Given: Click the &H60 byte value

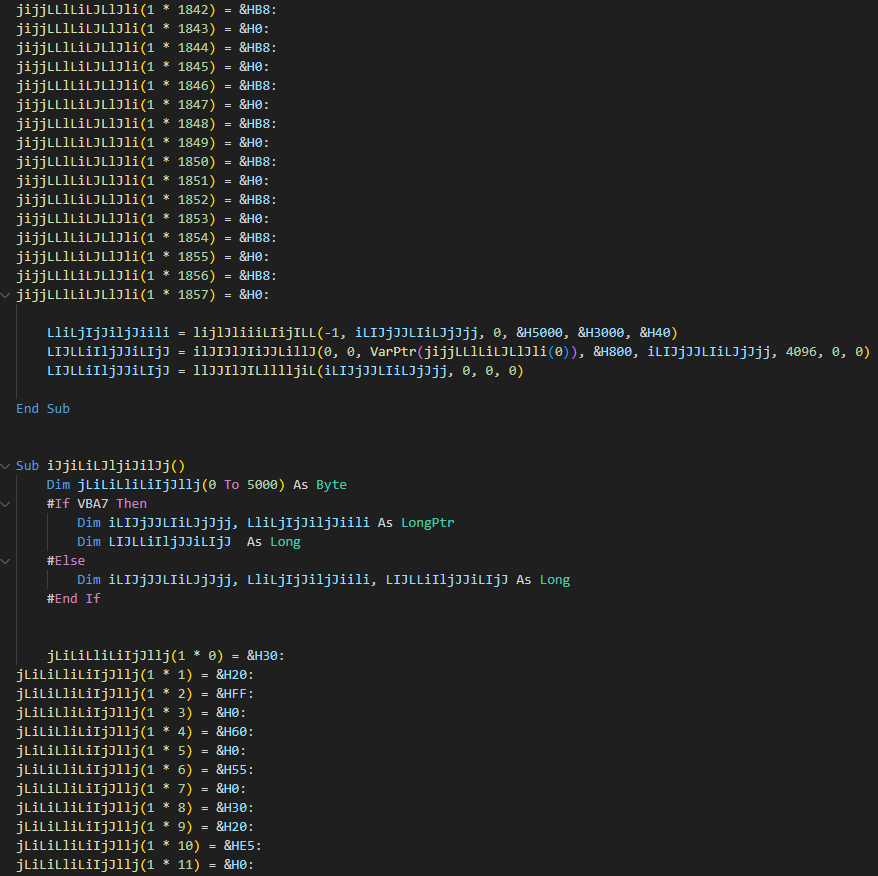Looking at the screenshot, I should tap(232, 731).
